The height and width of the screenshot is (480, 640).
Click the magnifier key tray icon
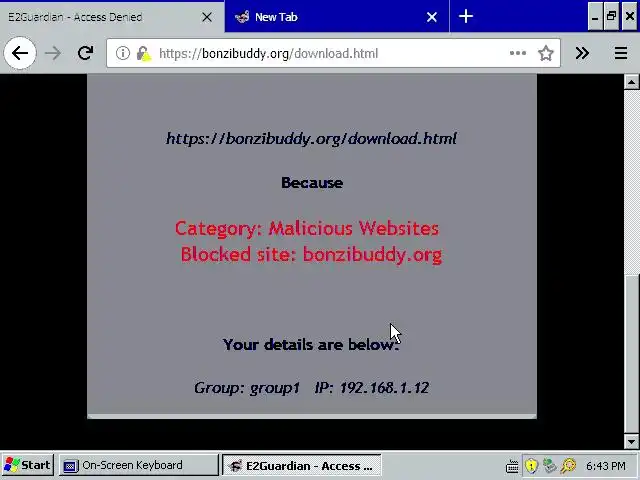click(x=568, y=466)
